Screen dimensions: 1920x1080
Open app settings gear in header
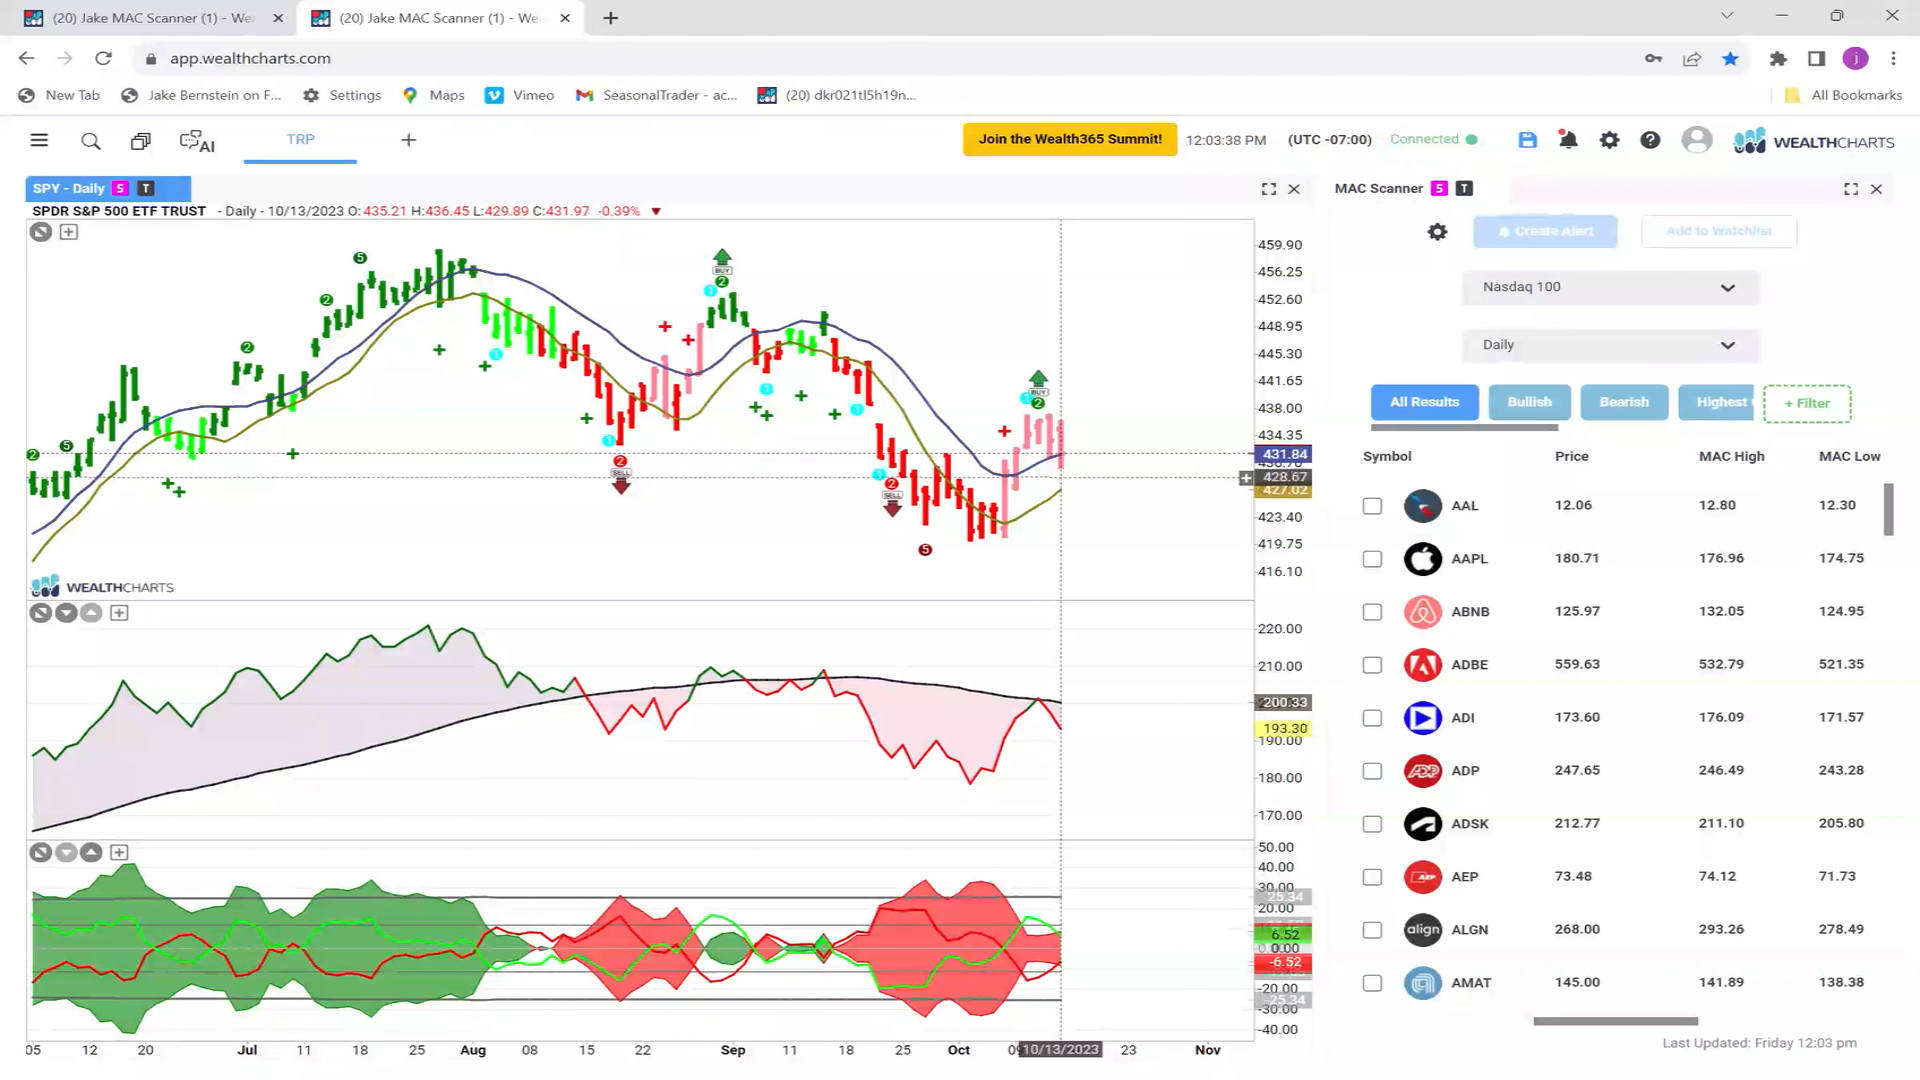point(1609,140)
